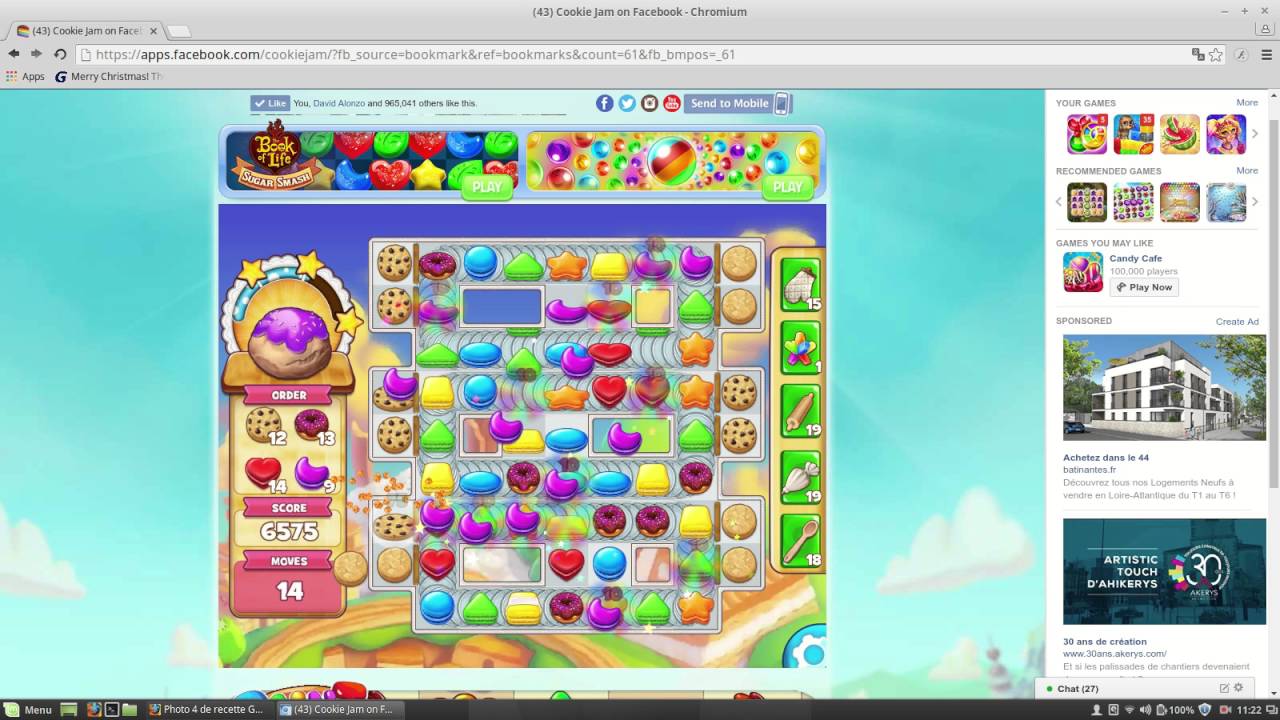This screenshot has height=720, width=1280.
Task: Open chat options gear icon
Action: coord(1239,688)
